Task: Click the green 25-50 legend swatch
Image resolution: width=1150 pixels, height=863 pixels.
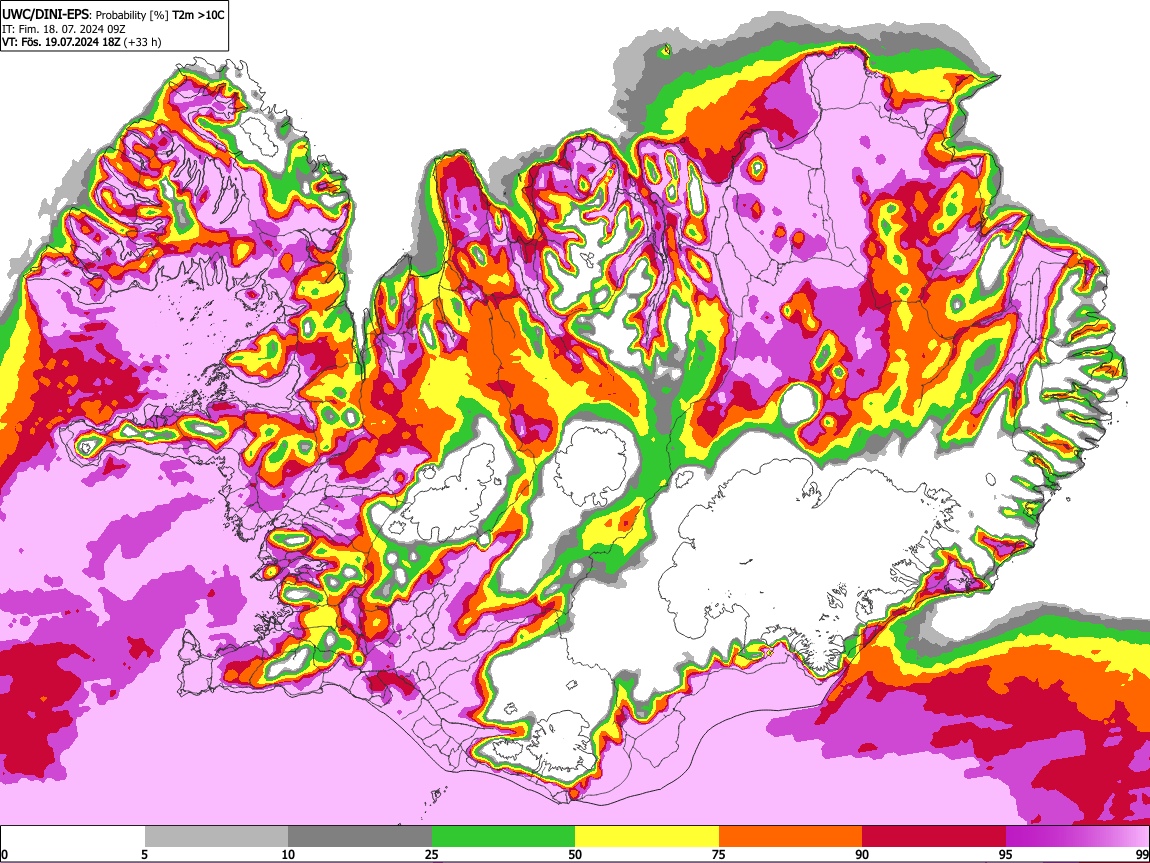Action: pos(503,836)
